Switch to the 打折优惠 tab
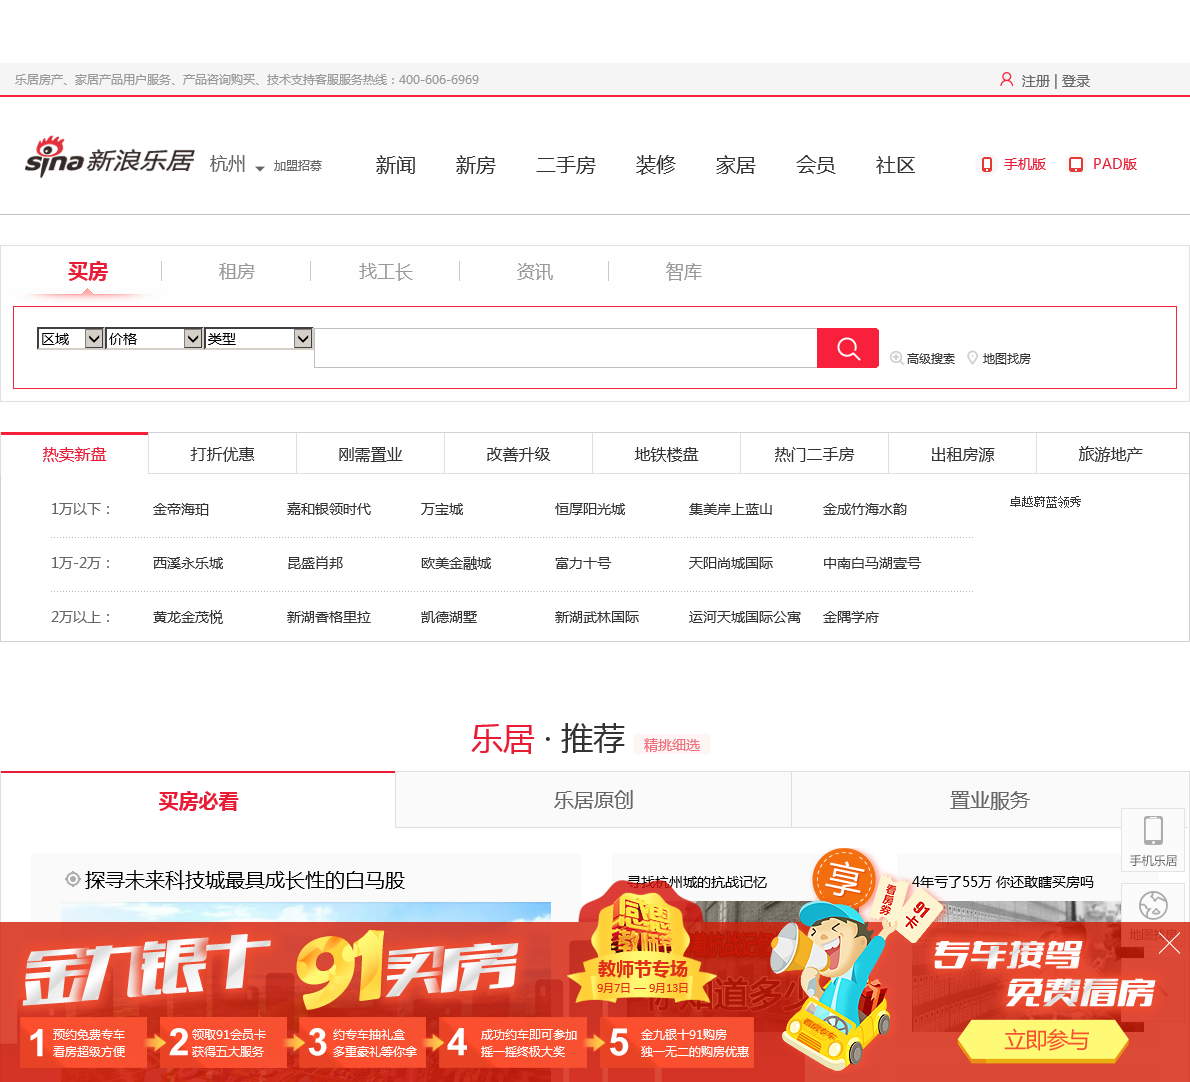This screenshot has width=1190, height=1082. click(x=222, y=454)
